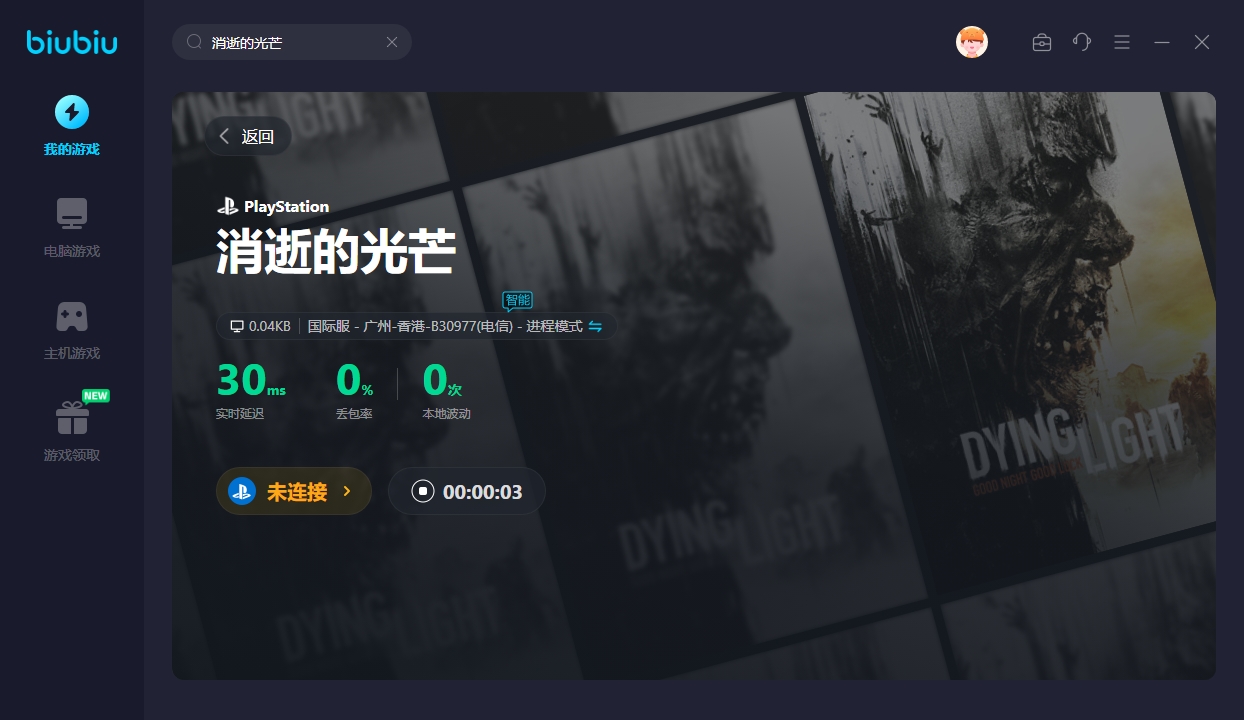The height and width of the screenshot is (720, 1244).
Task: Open 电脑游戏 section
Action: click(x=72, y=228)
